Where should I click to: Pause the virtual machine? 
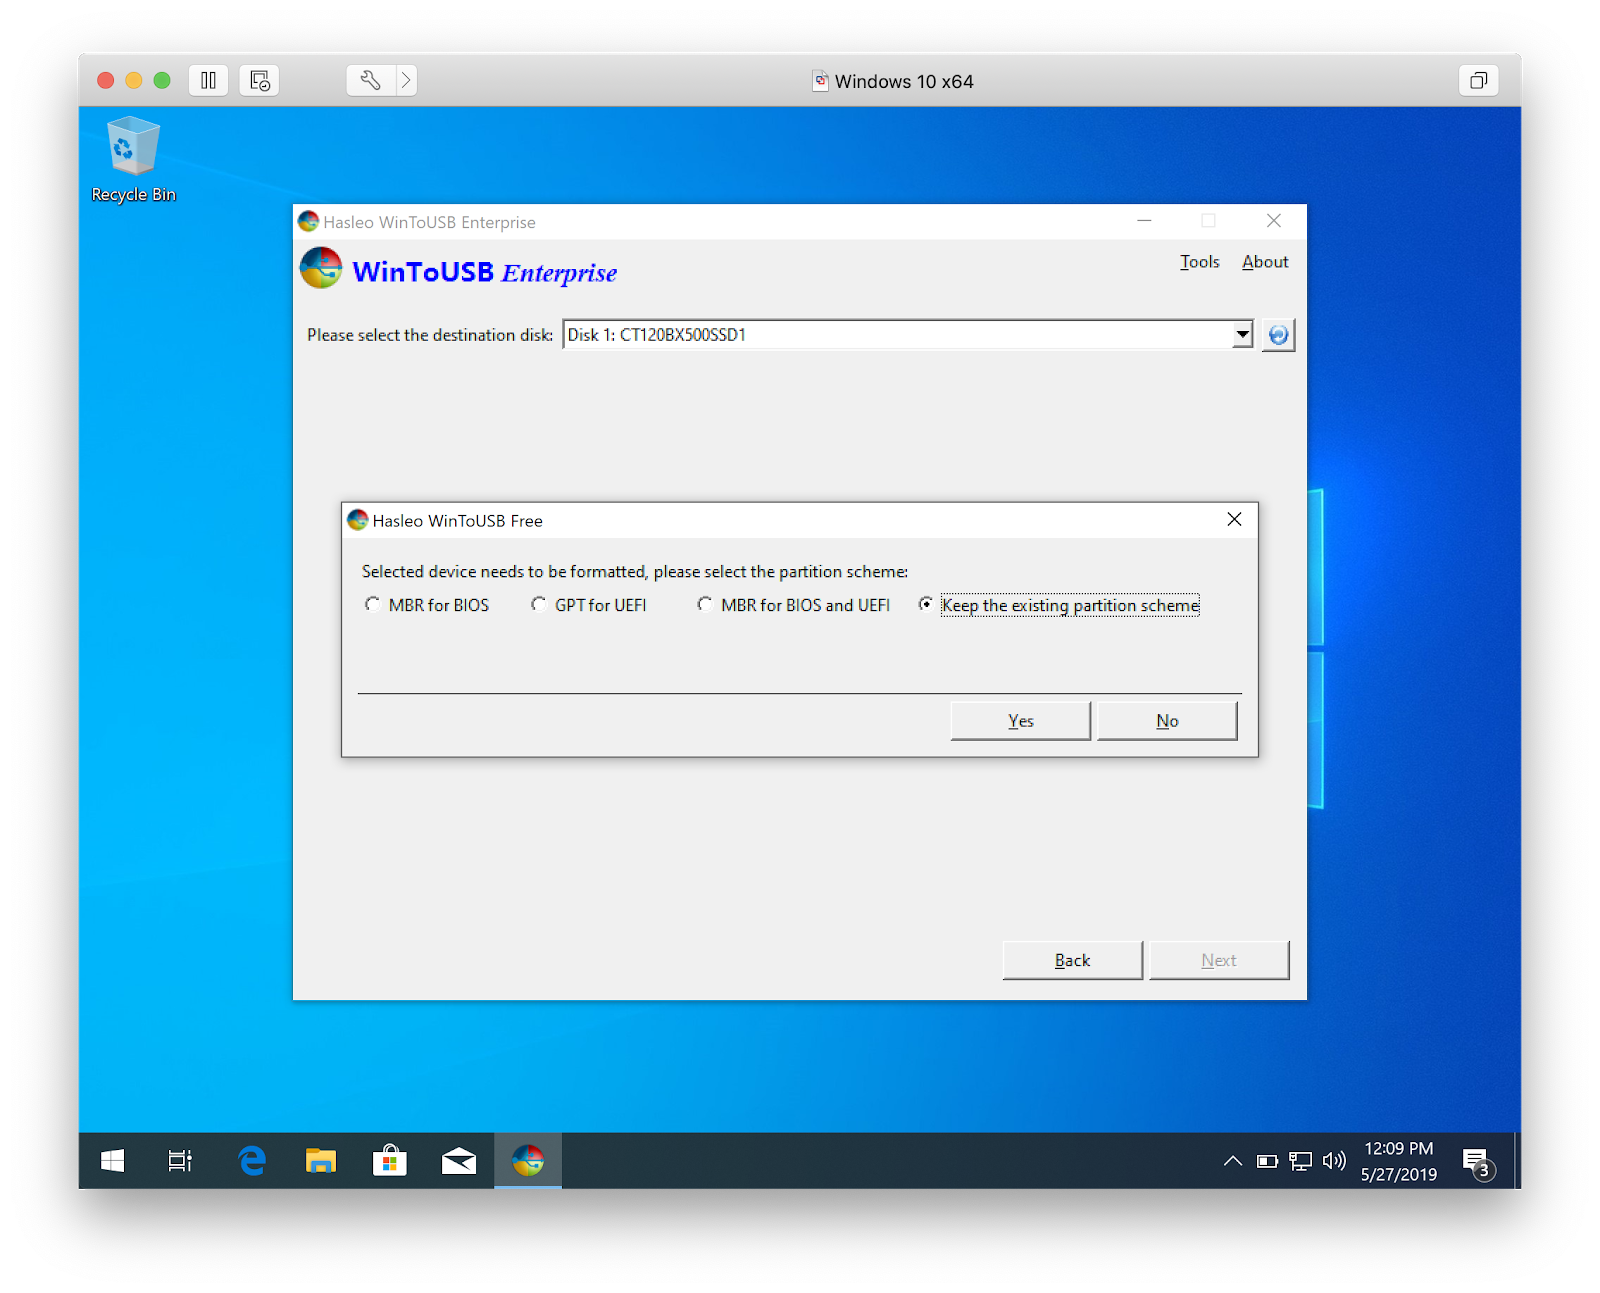[208, 80]
